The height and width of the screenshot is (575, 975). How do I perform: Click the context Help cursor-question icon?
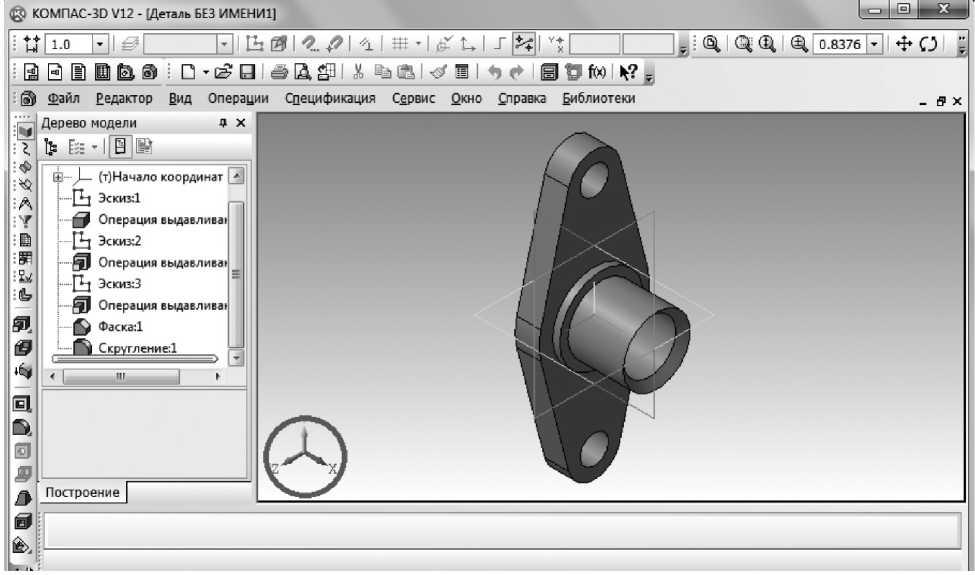(x=629, y=72)
